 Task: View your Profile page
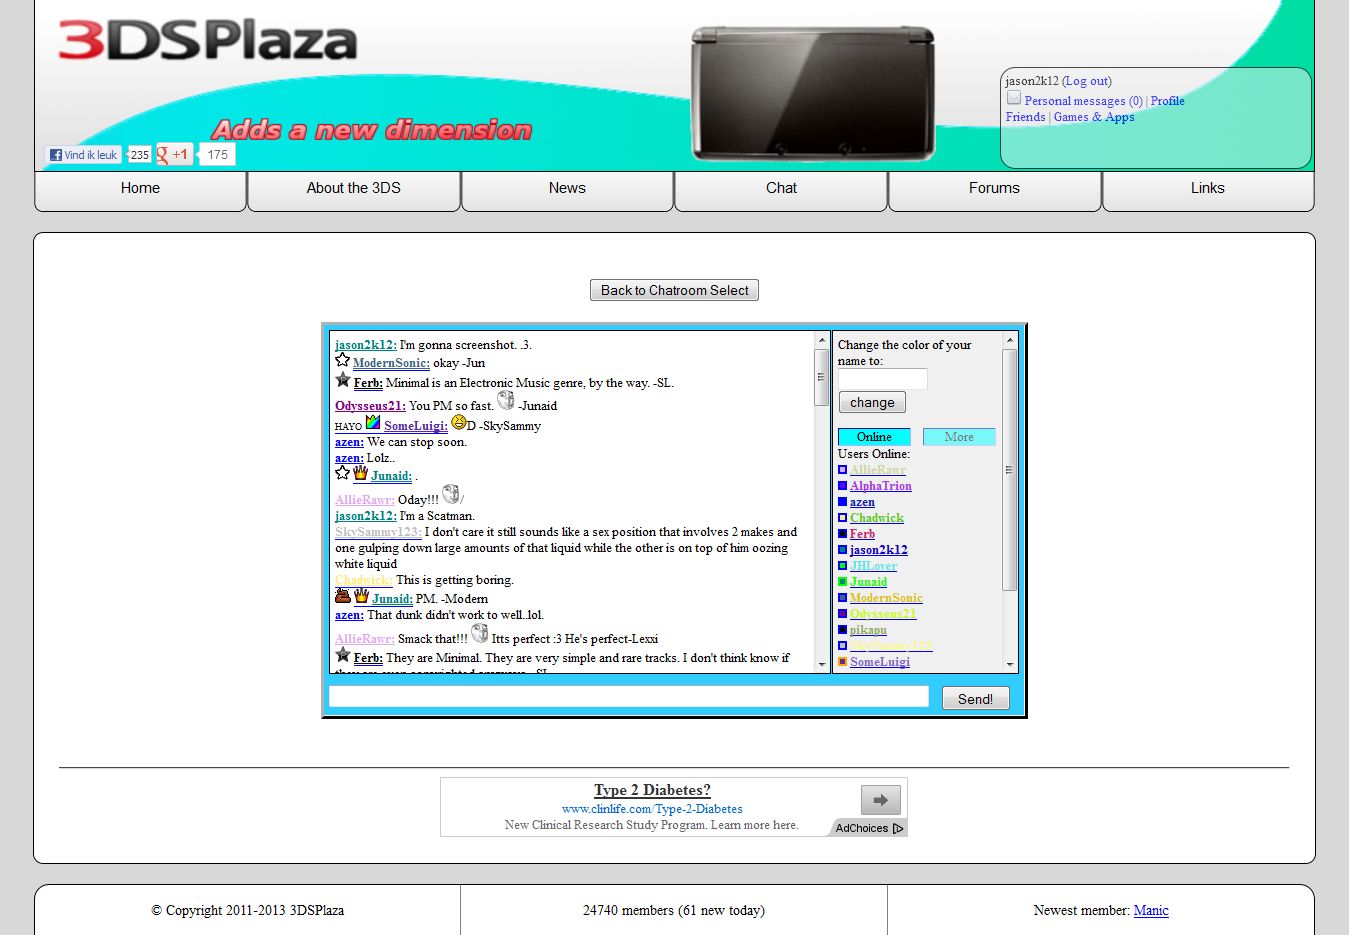1167,101
